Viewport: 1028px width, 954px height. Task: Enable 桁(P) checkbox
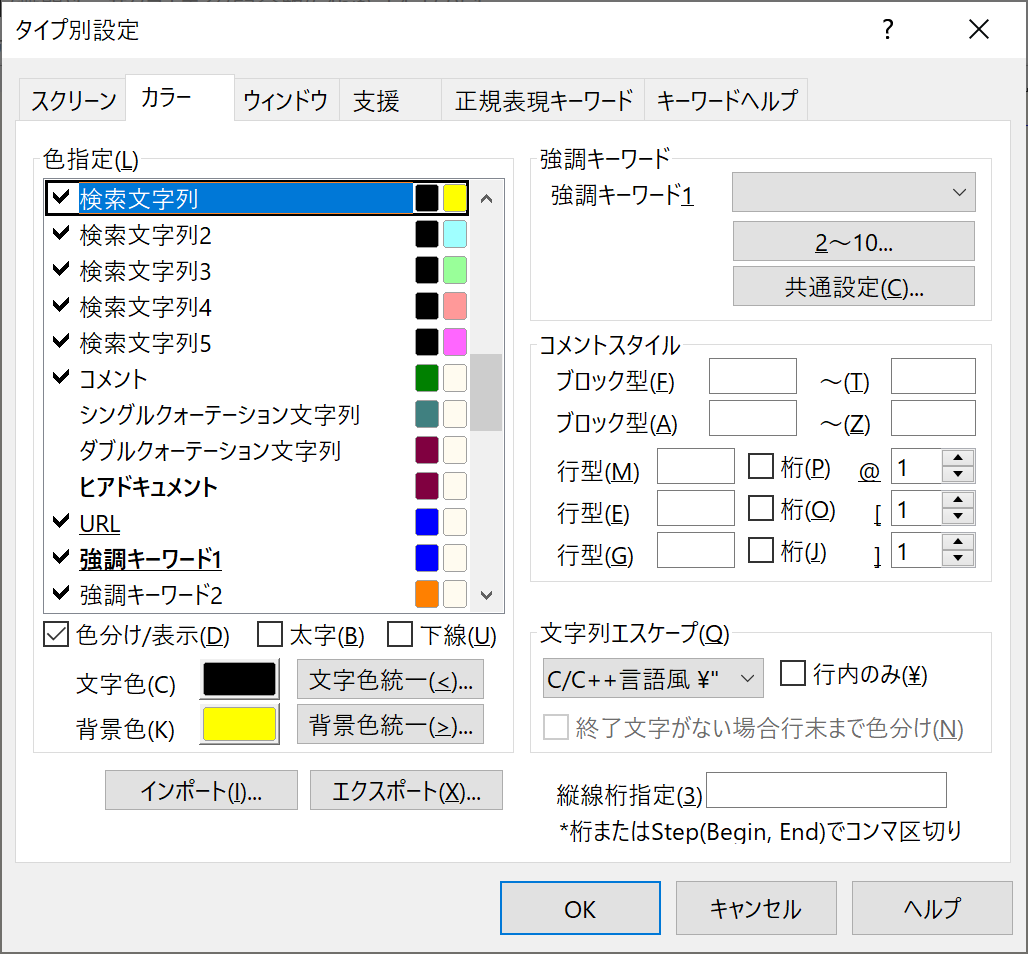[761, 466]
